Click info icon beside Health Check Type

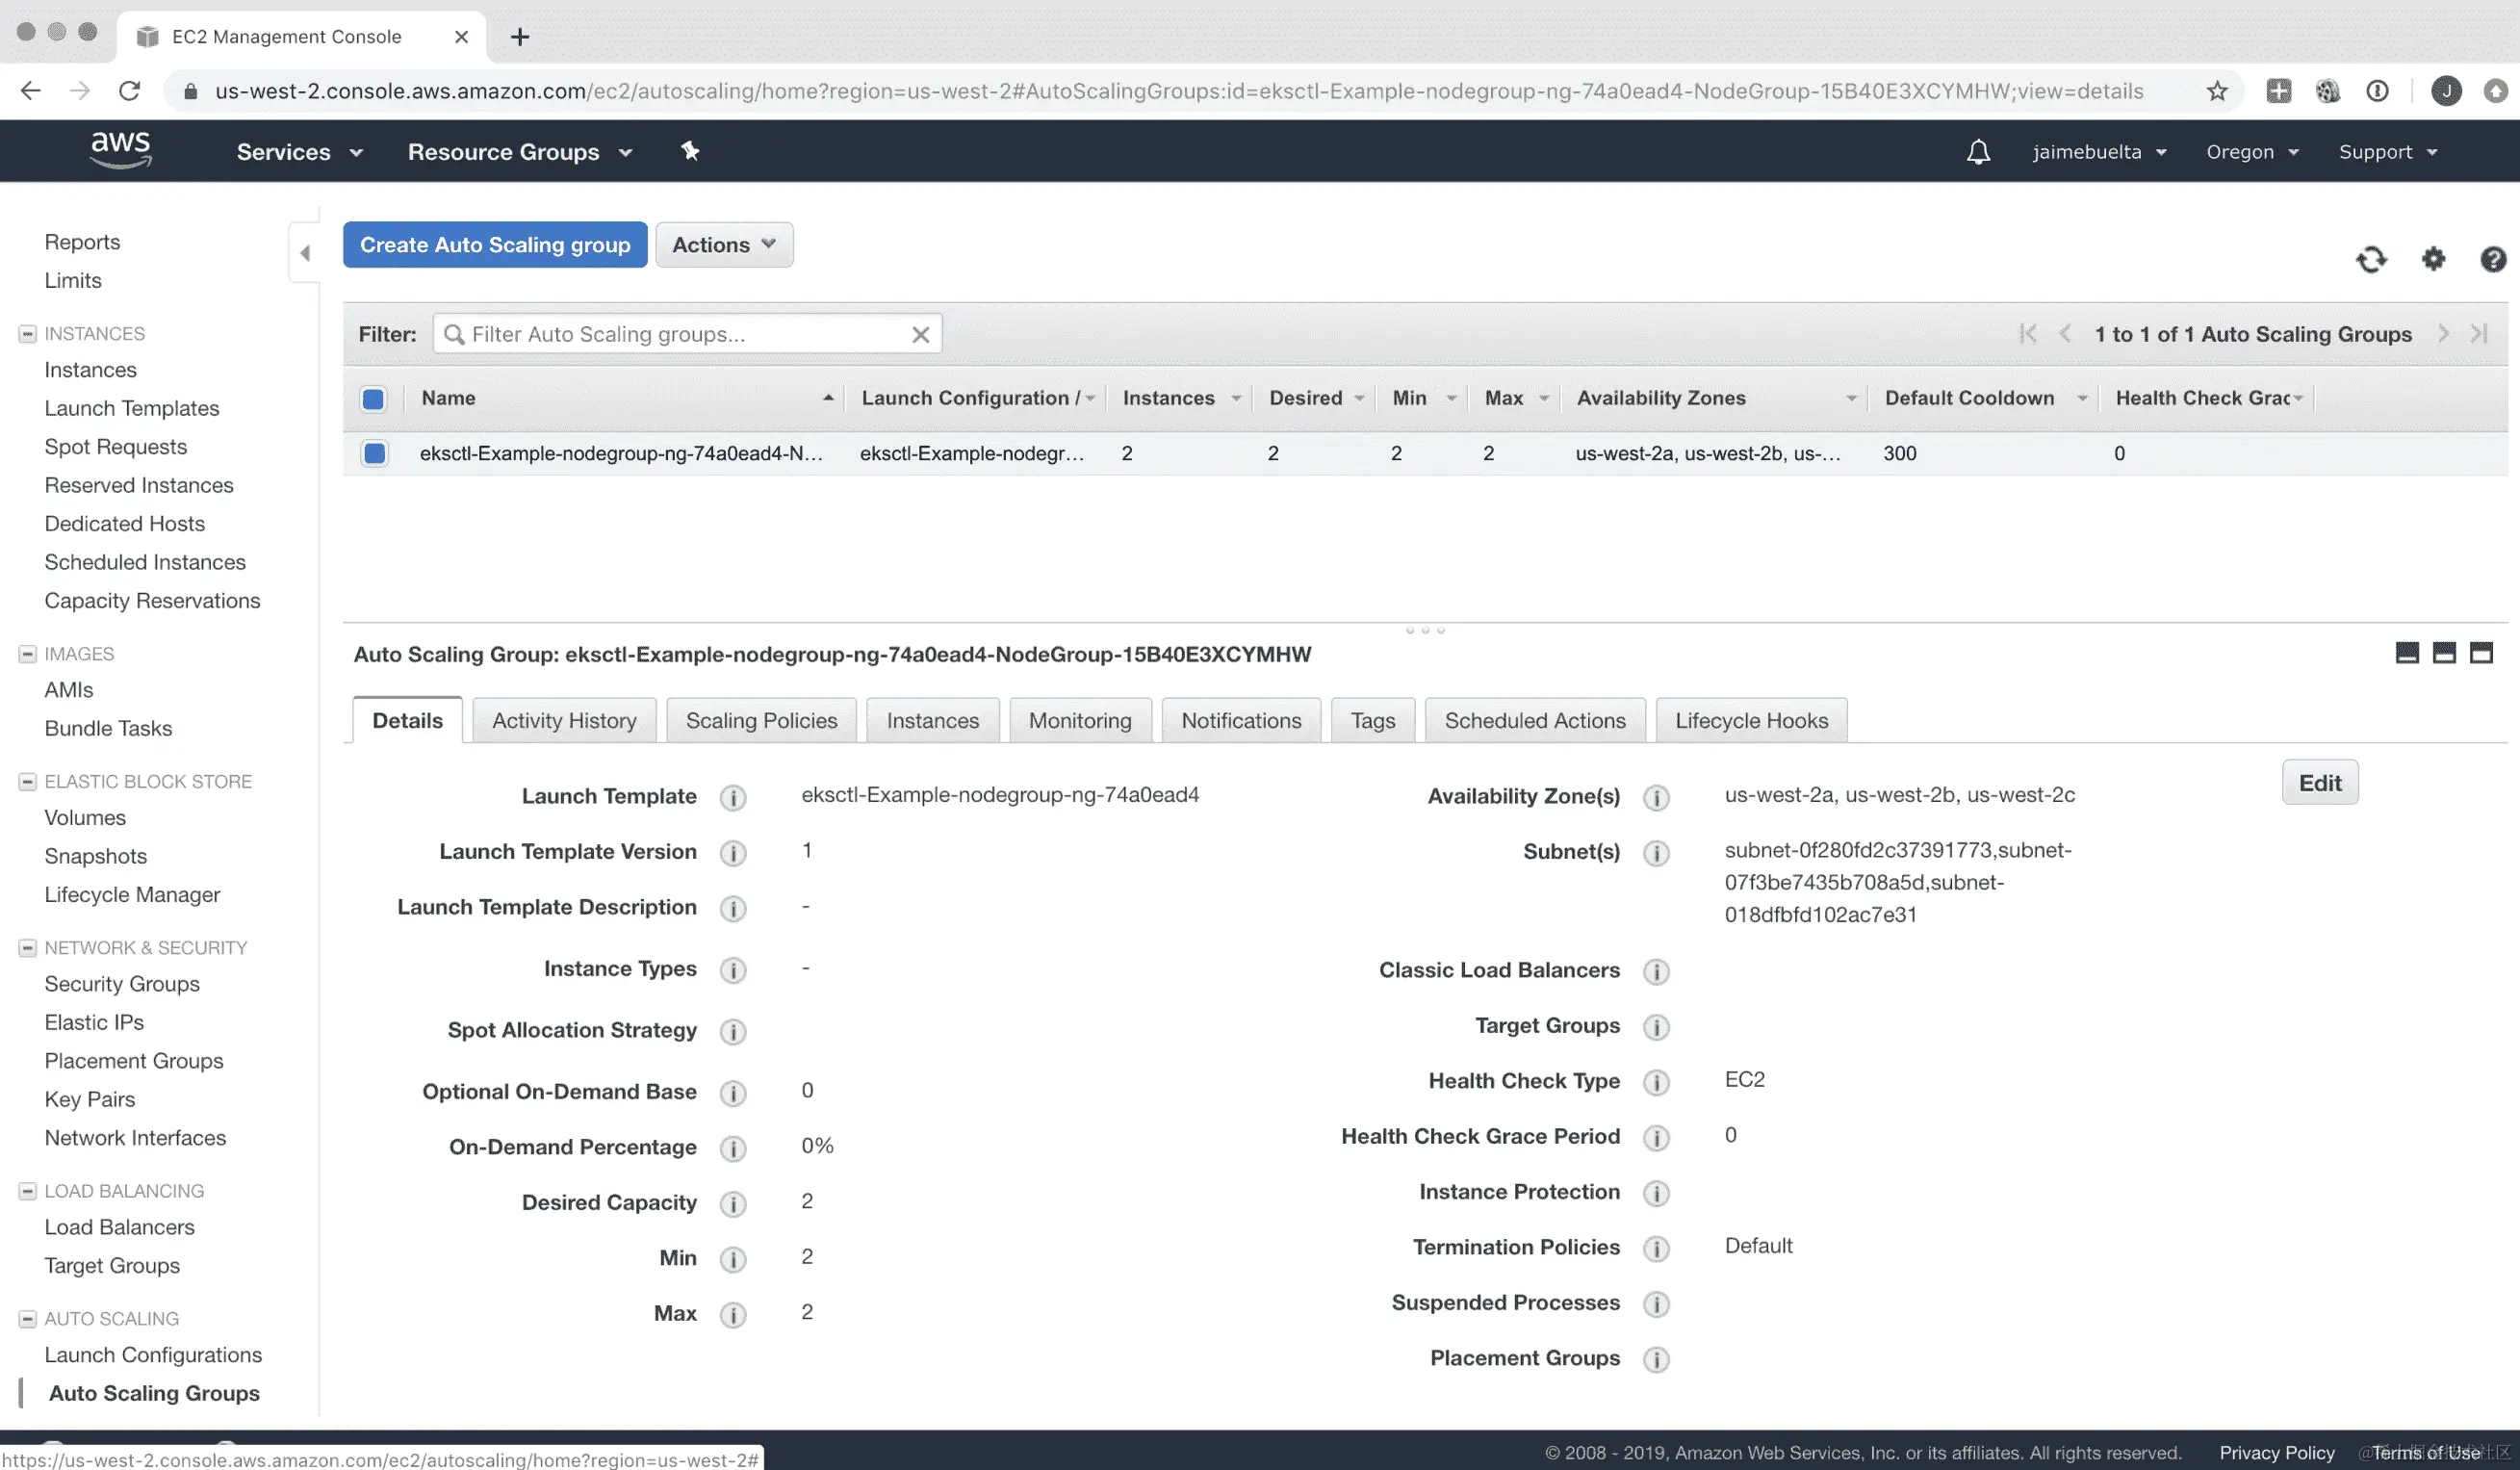(1656, 1082)
